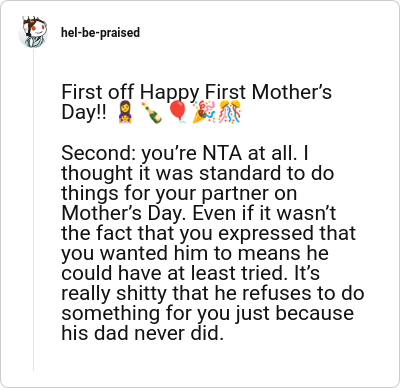Click the "thought it was standard to do" line
This screenshot has height=388, width=400.
[198, 173]
